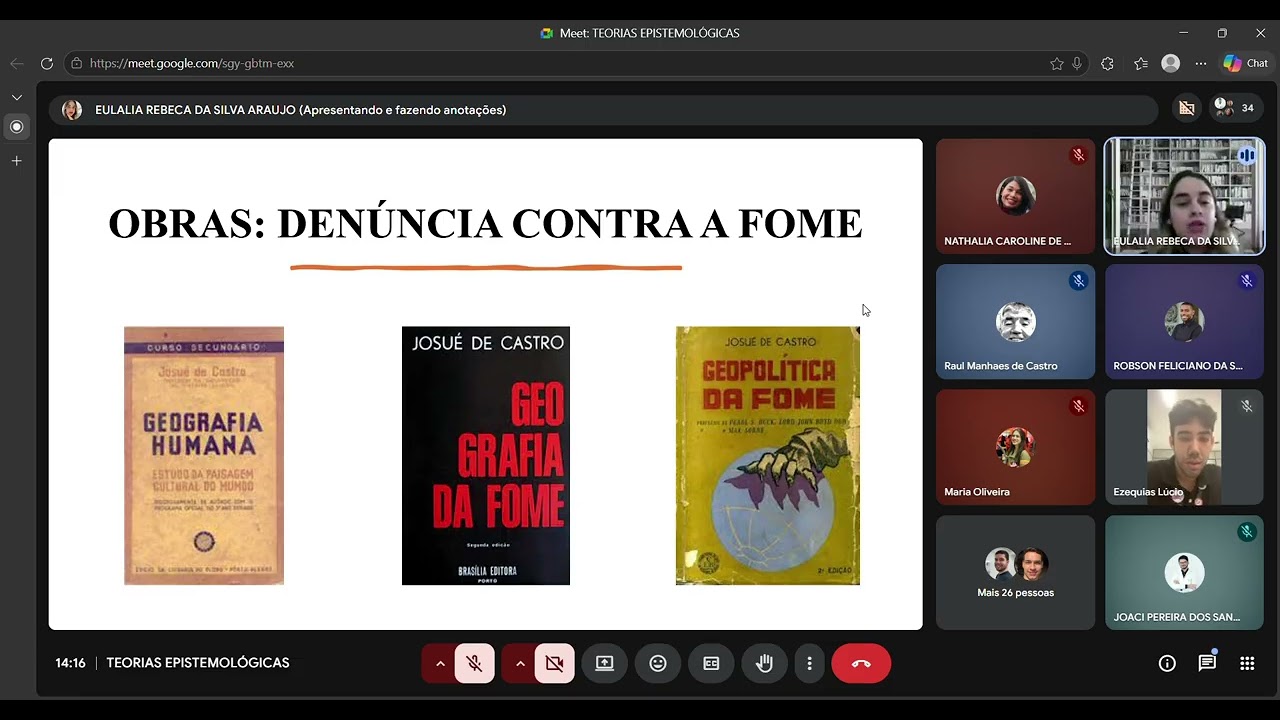This screenshot has width=1280, height=720.
Task: Reload the page with refresh icon
Action: 47,63
